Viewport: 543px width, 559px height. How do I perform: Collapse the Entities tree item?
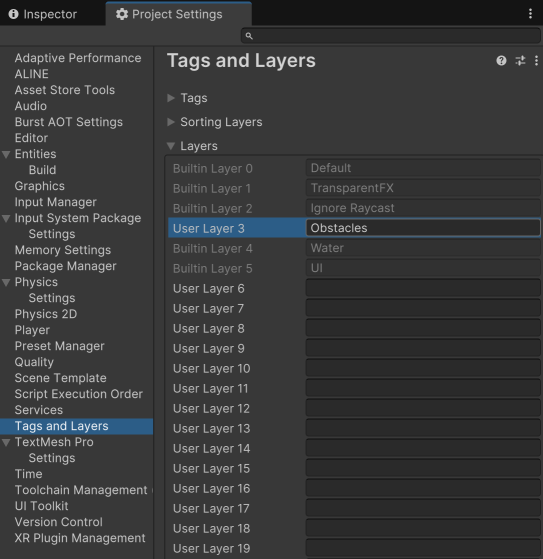coord(6,154)
